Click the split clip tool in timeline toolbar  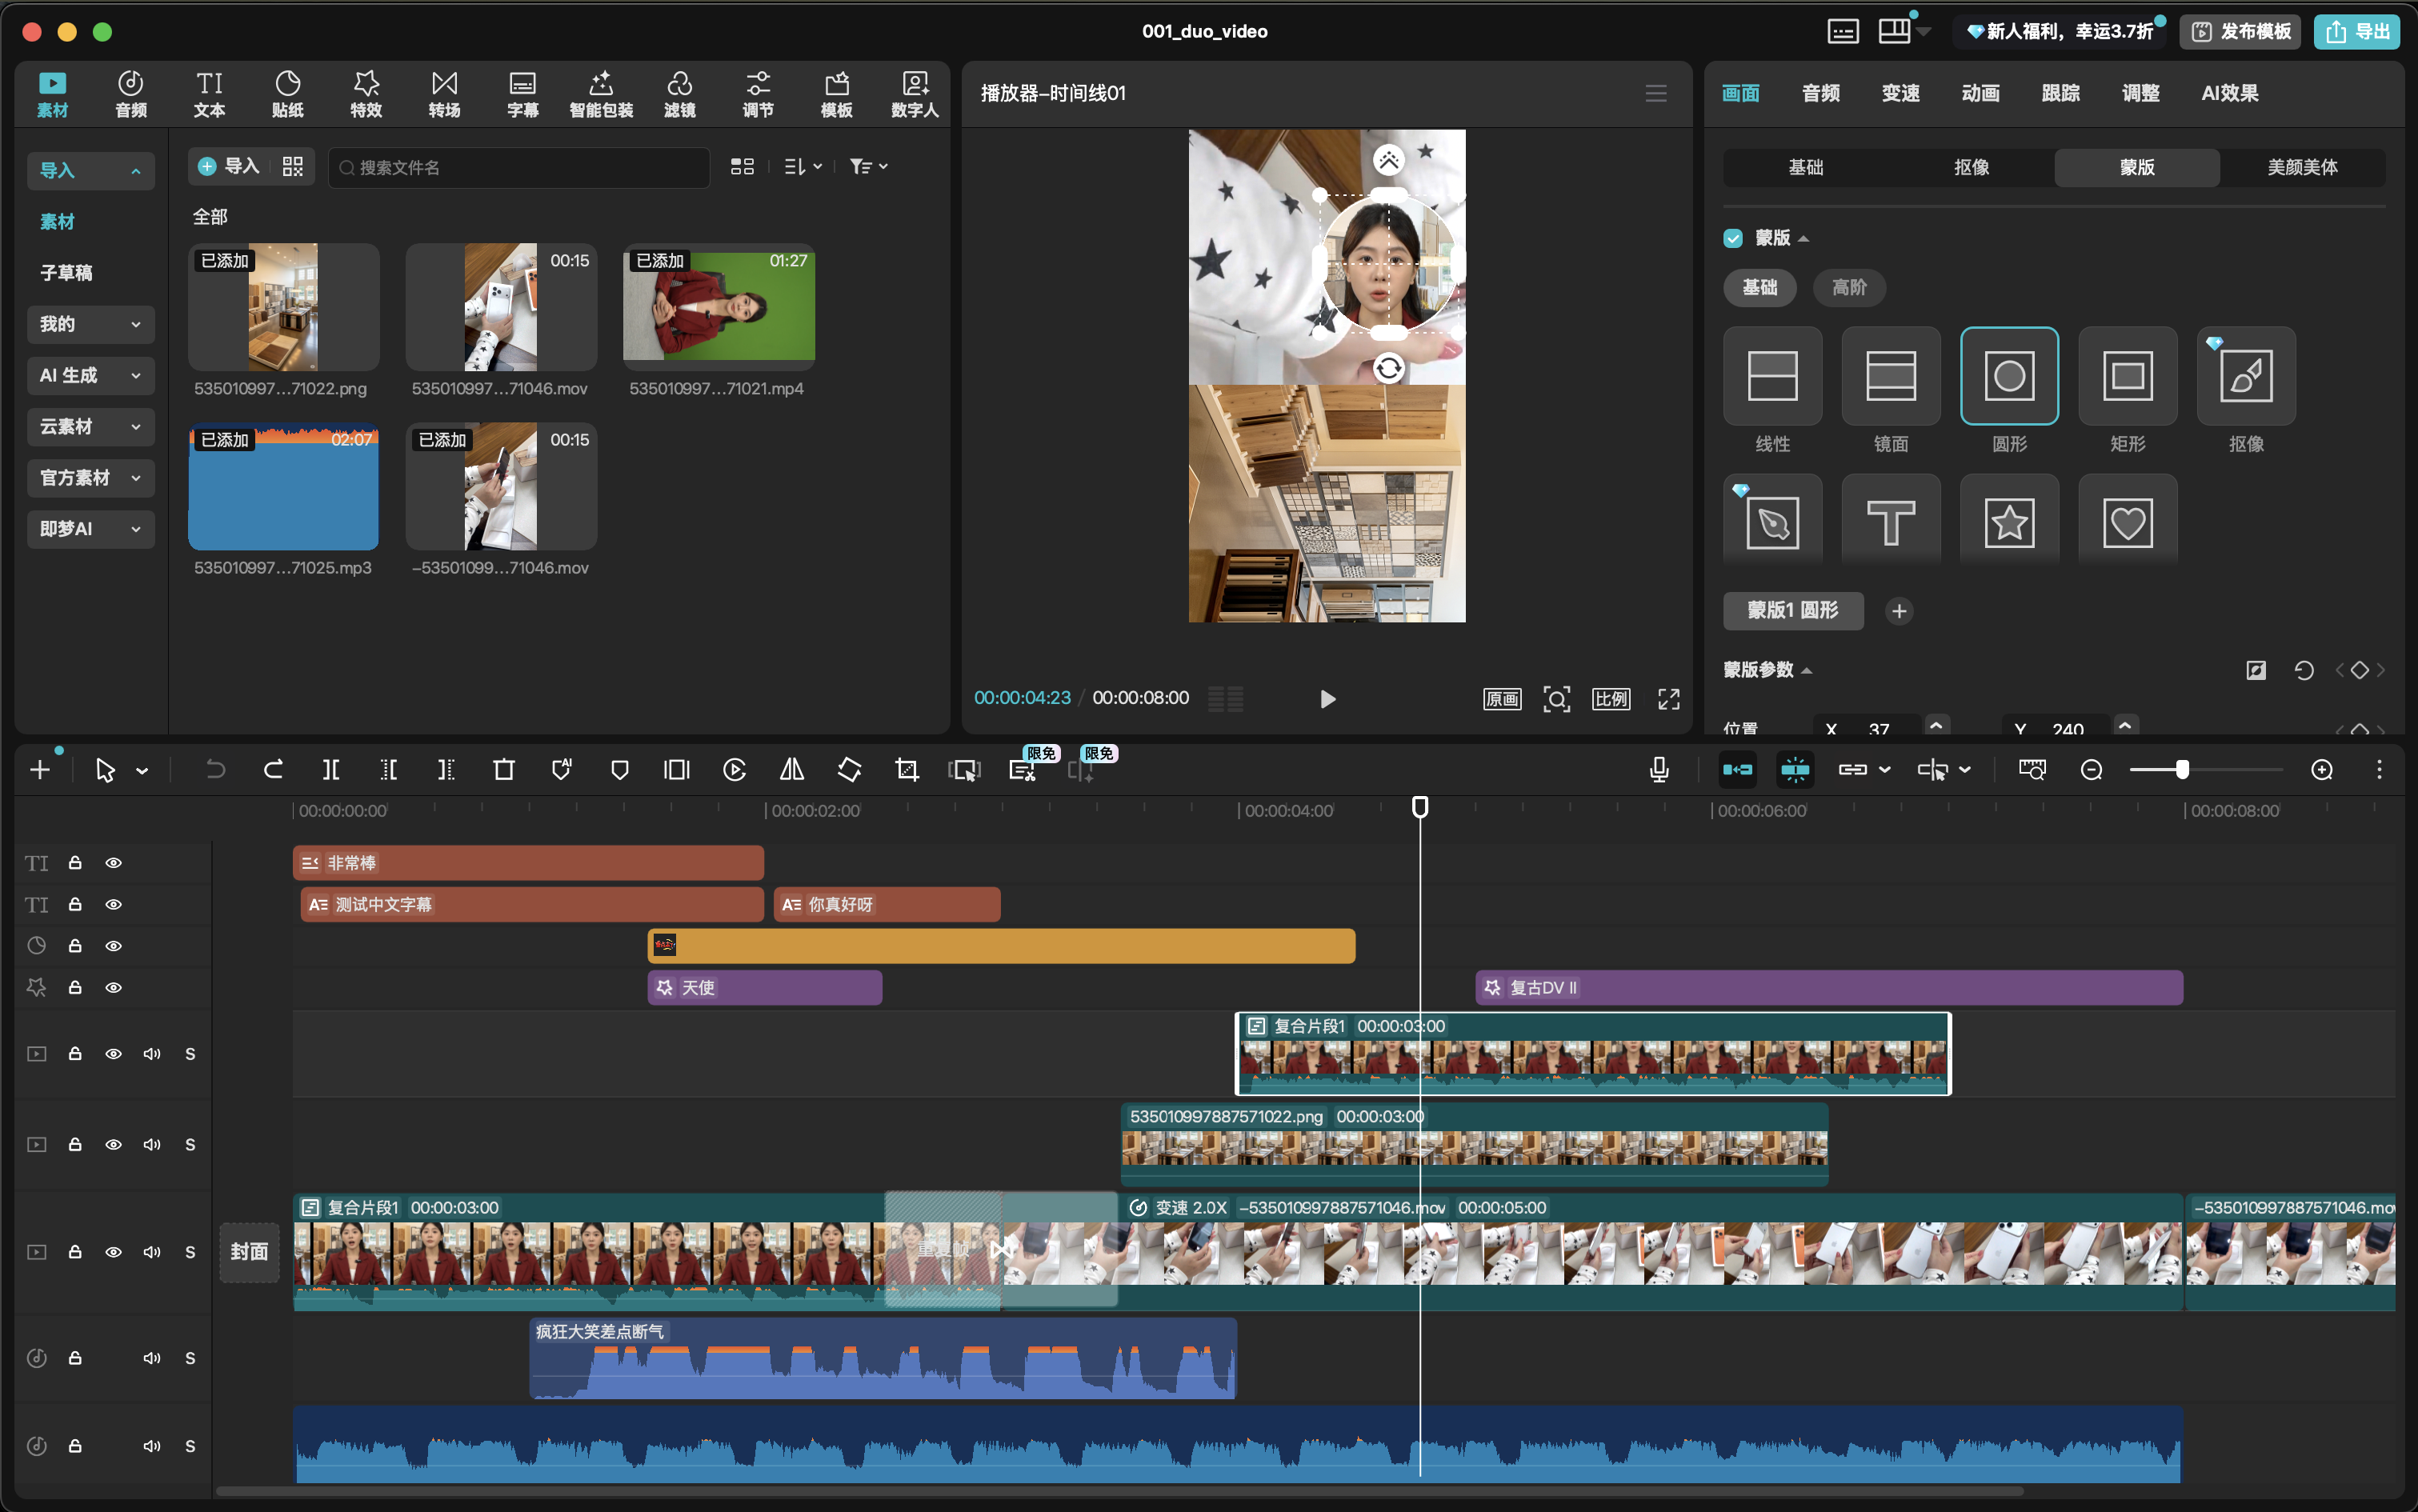(x=331, y=769)
